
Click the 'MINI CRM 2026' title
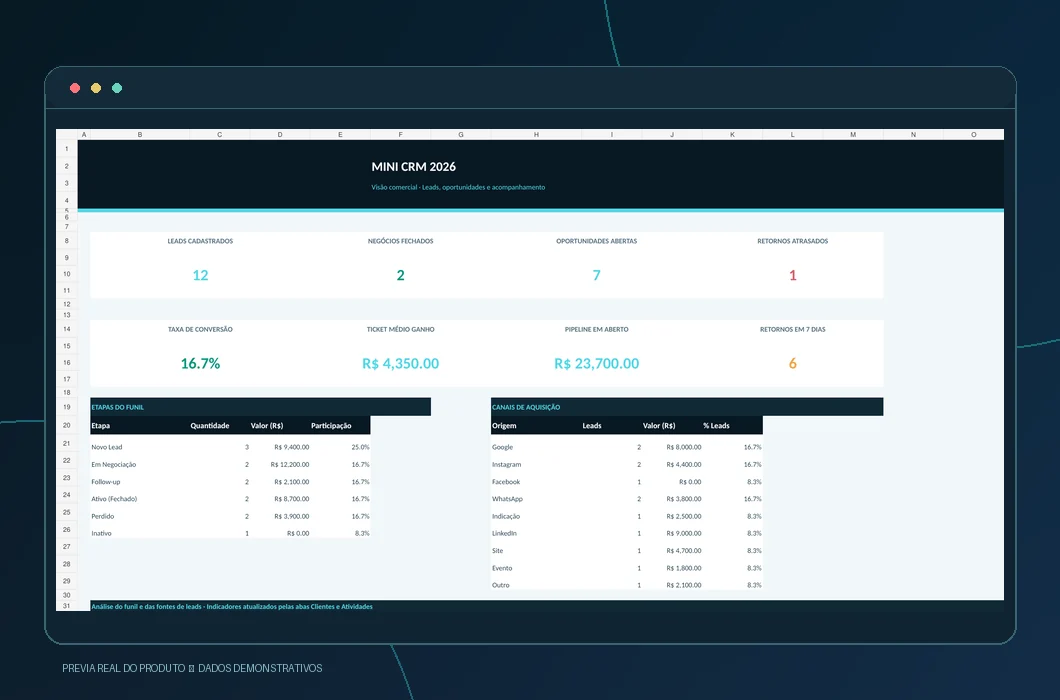click(414, 166)
